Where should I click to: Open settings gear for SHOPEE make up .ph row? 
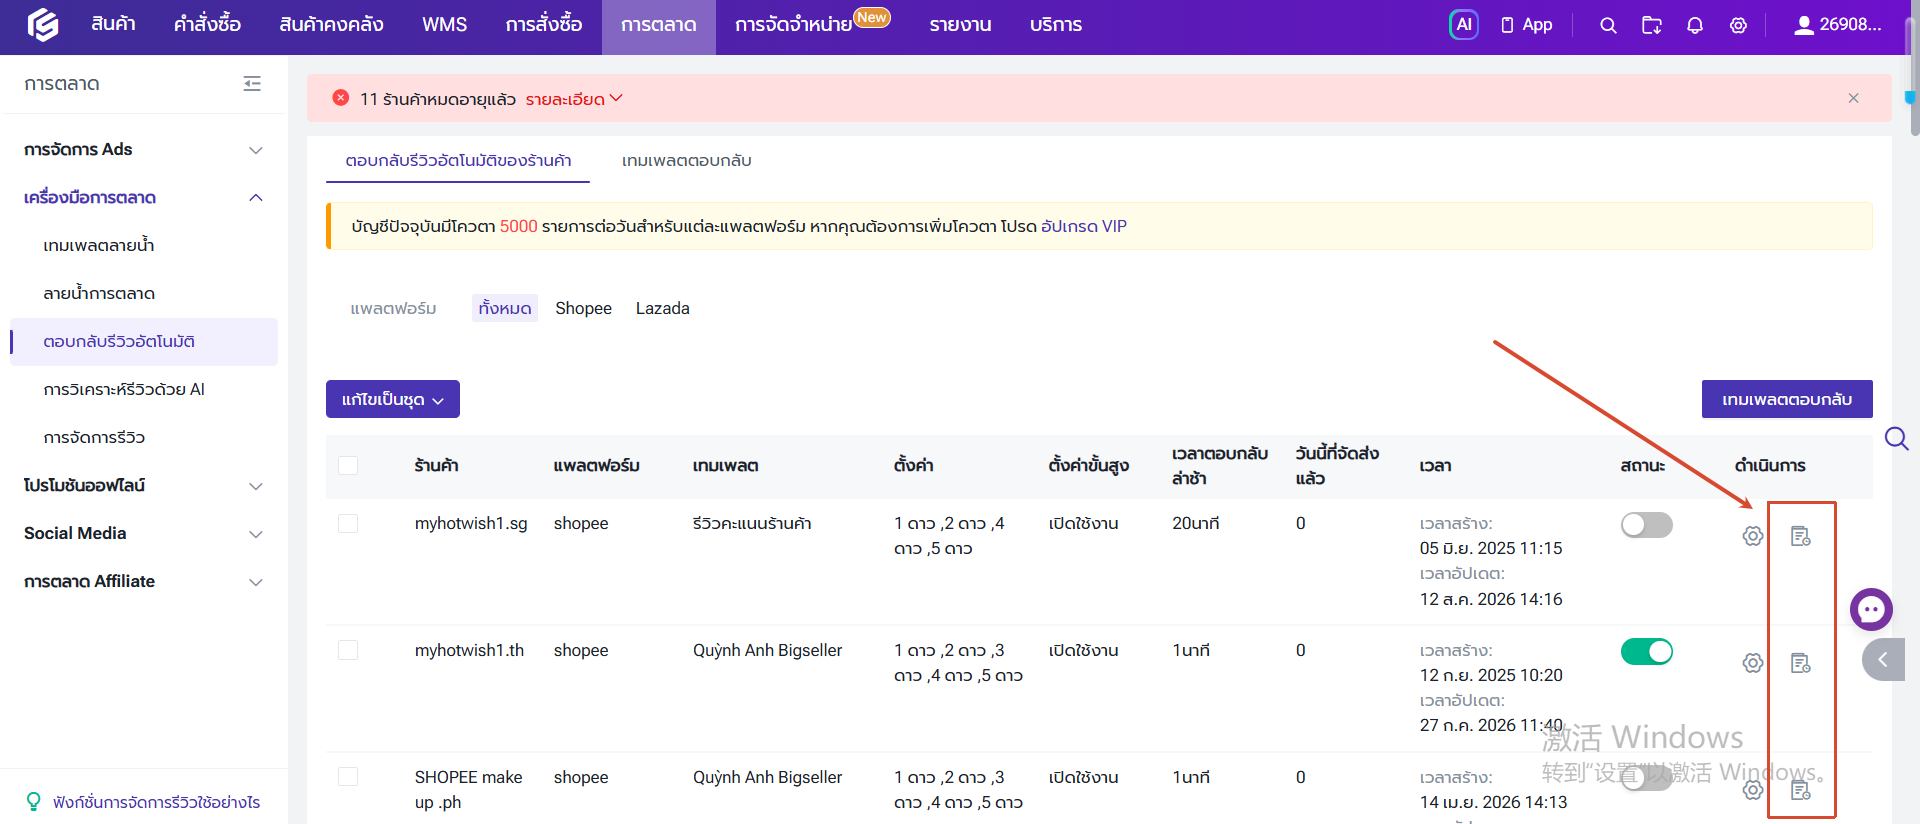point(1753,790)
